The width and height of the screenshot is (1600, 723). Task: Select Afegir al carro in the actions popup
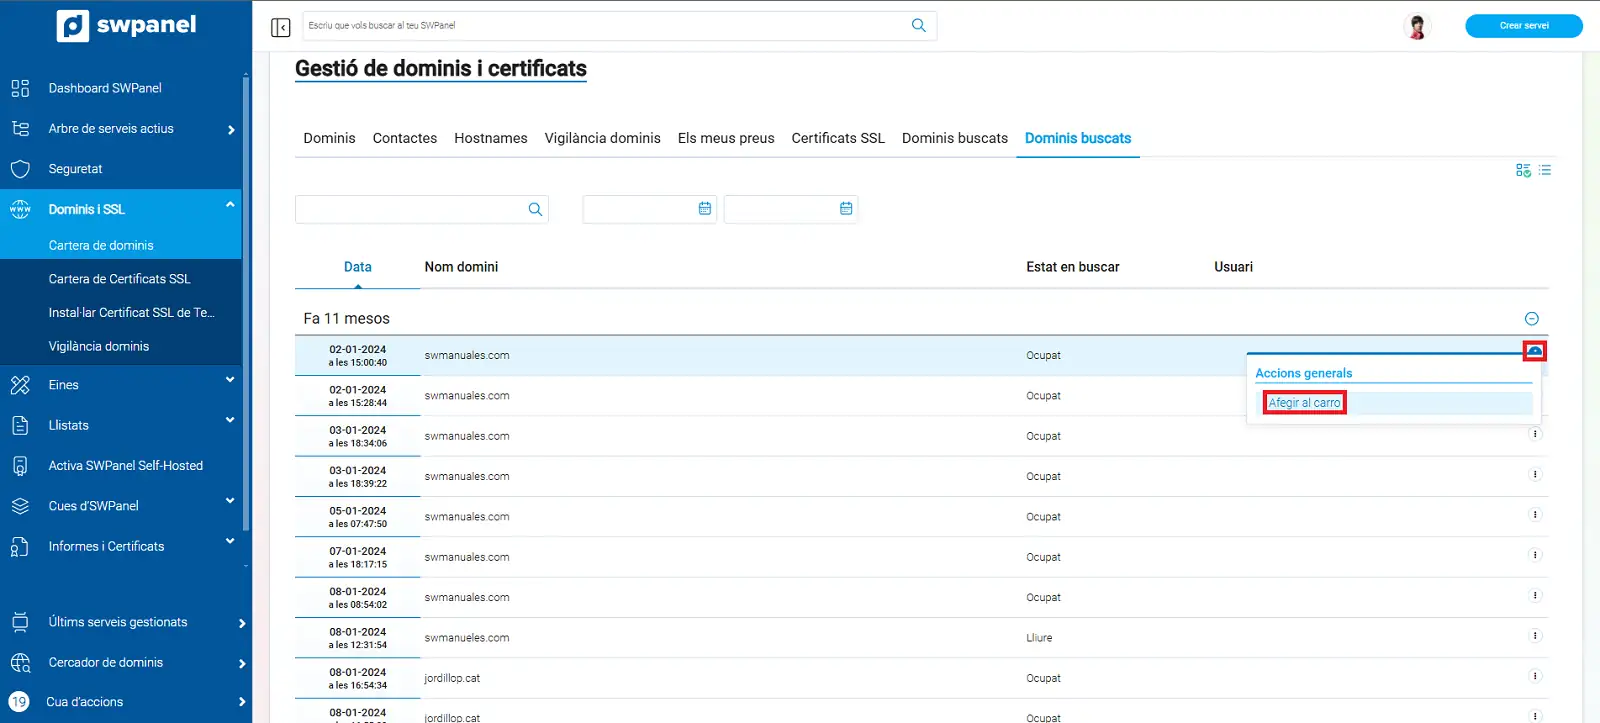coord(1304,403)
